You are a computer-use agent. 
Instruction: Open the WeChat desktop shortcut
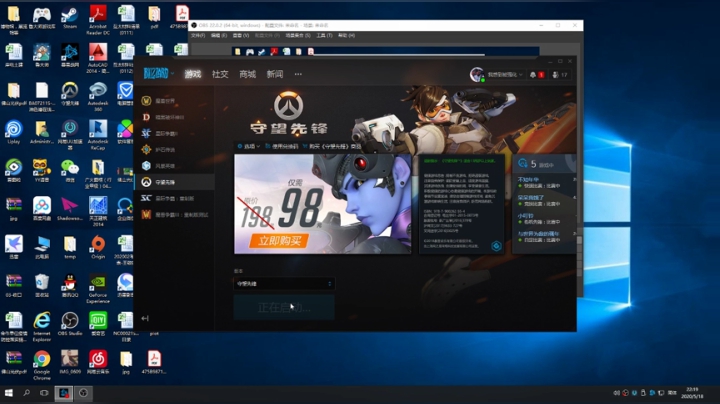(x=70, y=171)
